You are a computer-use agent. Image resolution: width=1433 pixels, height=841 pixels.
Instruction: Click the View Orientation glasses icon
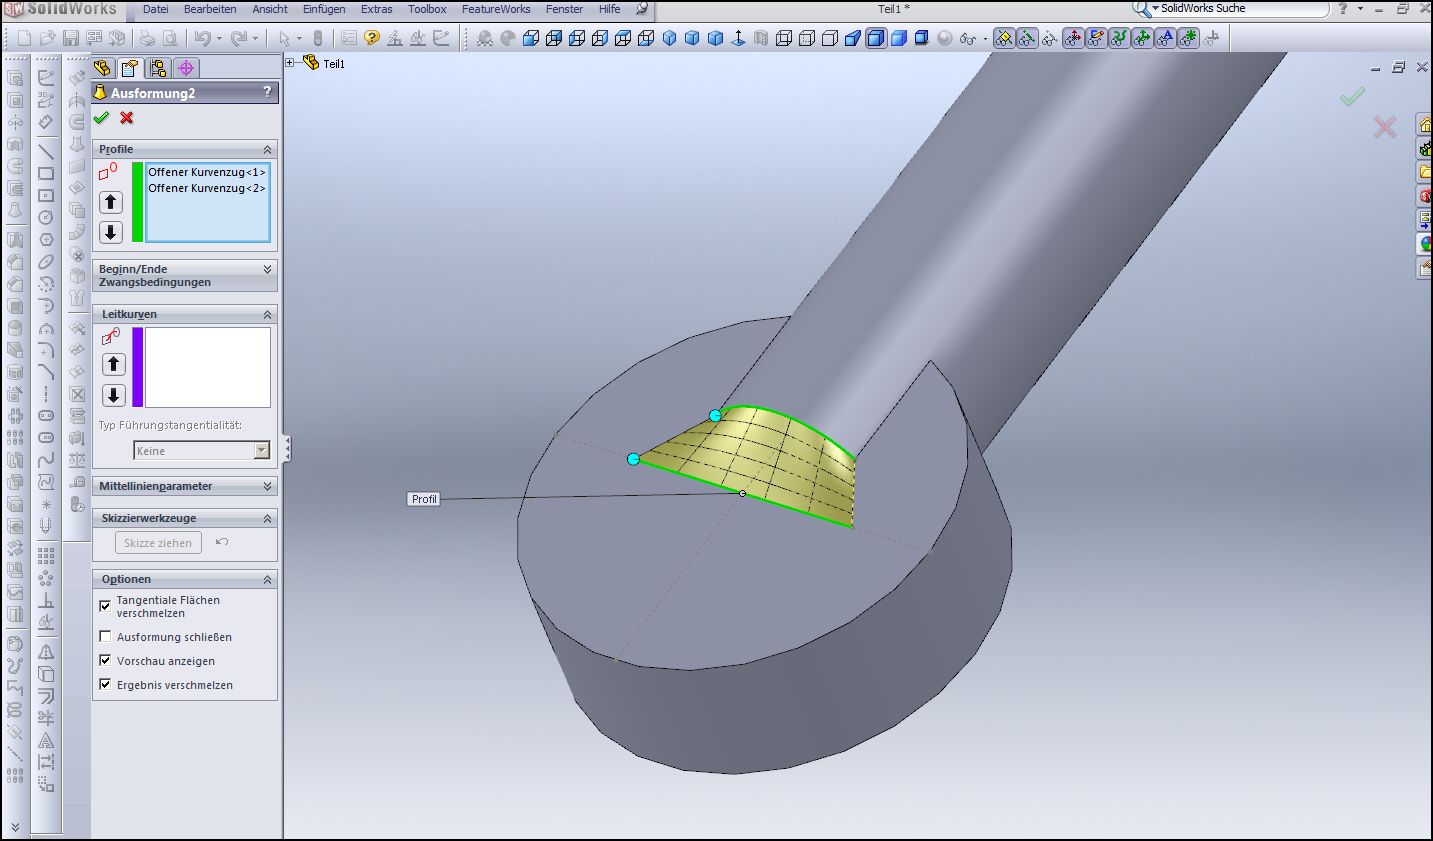[967, 39]
